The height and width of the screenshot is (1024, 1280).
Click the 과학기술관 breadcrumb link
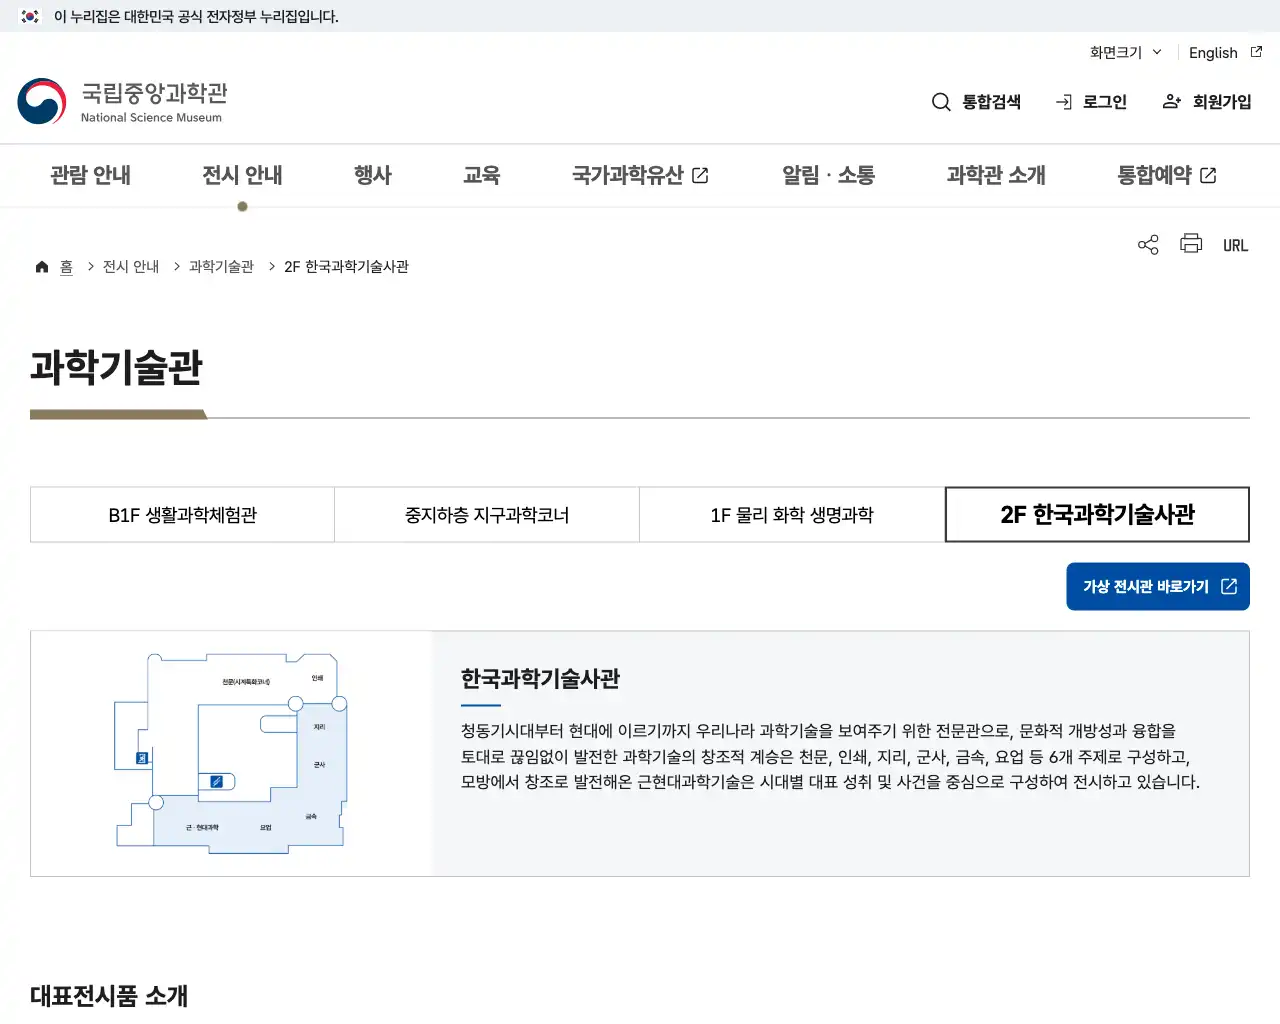point(219,266)
